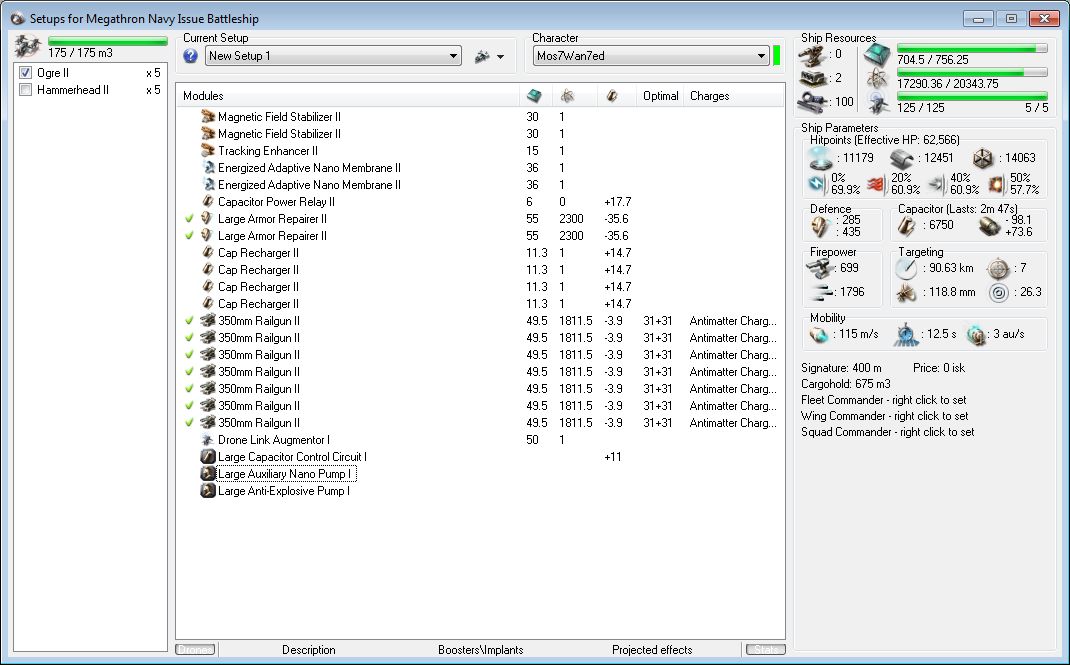1070x665 pixels.
Task: Click the capacitor capacity icon showing 6750
Action: 907,226
